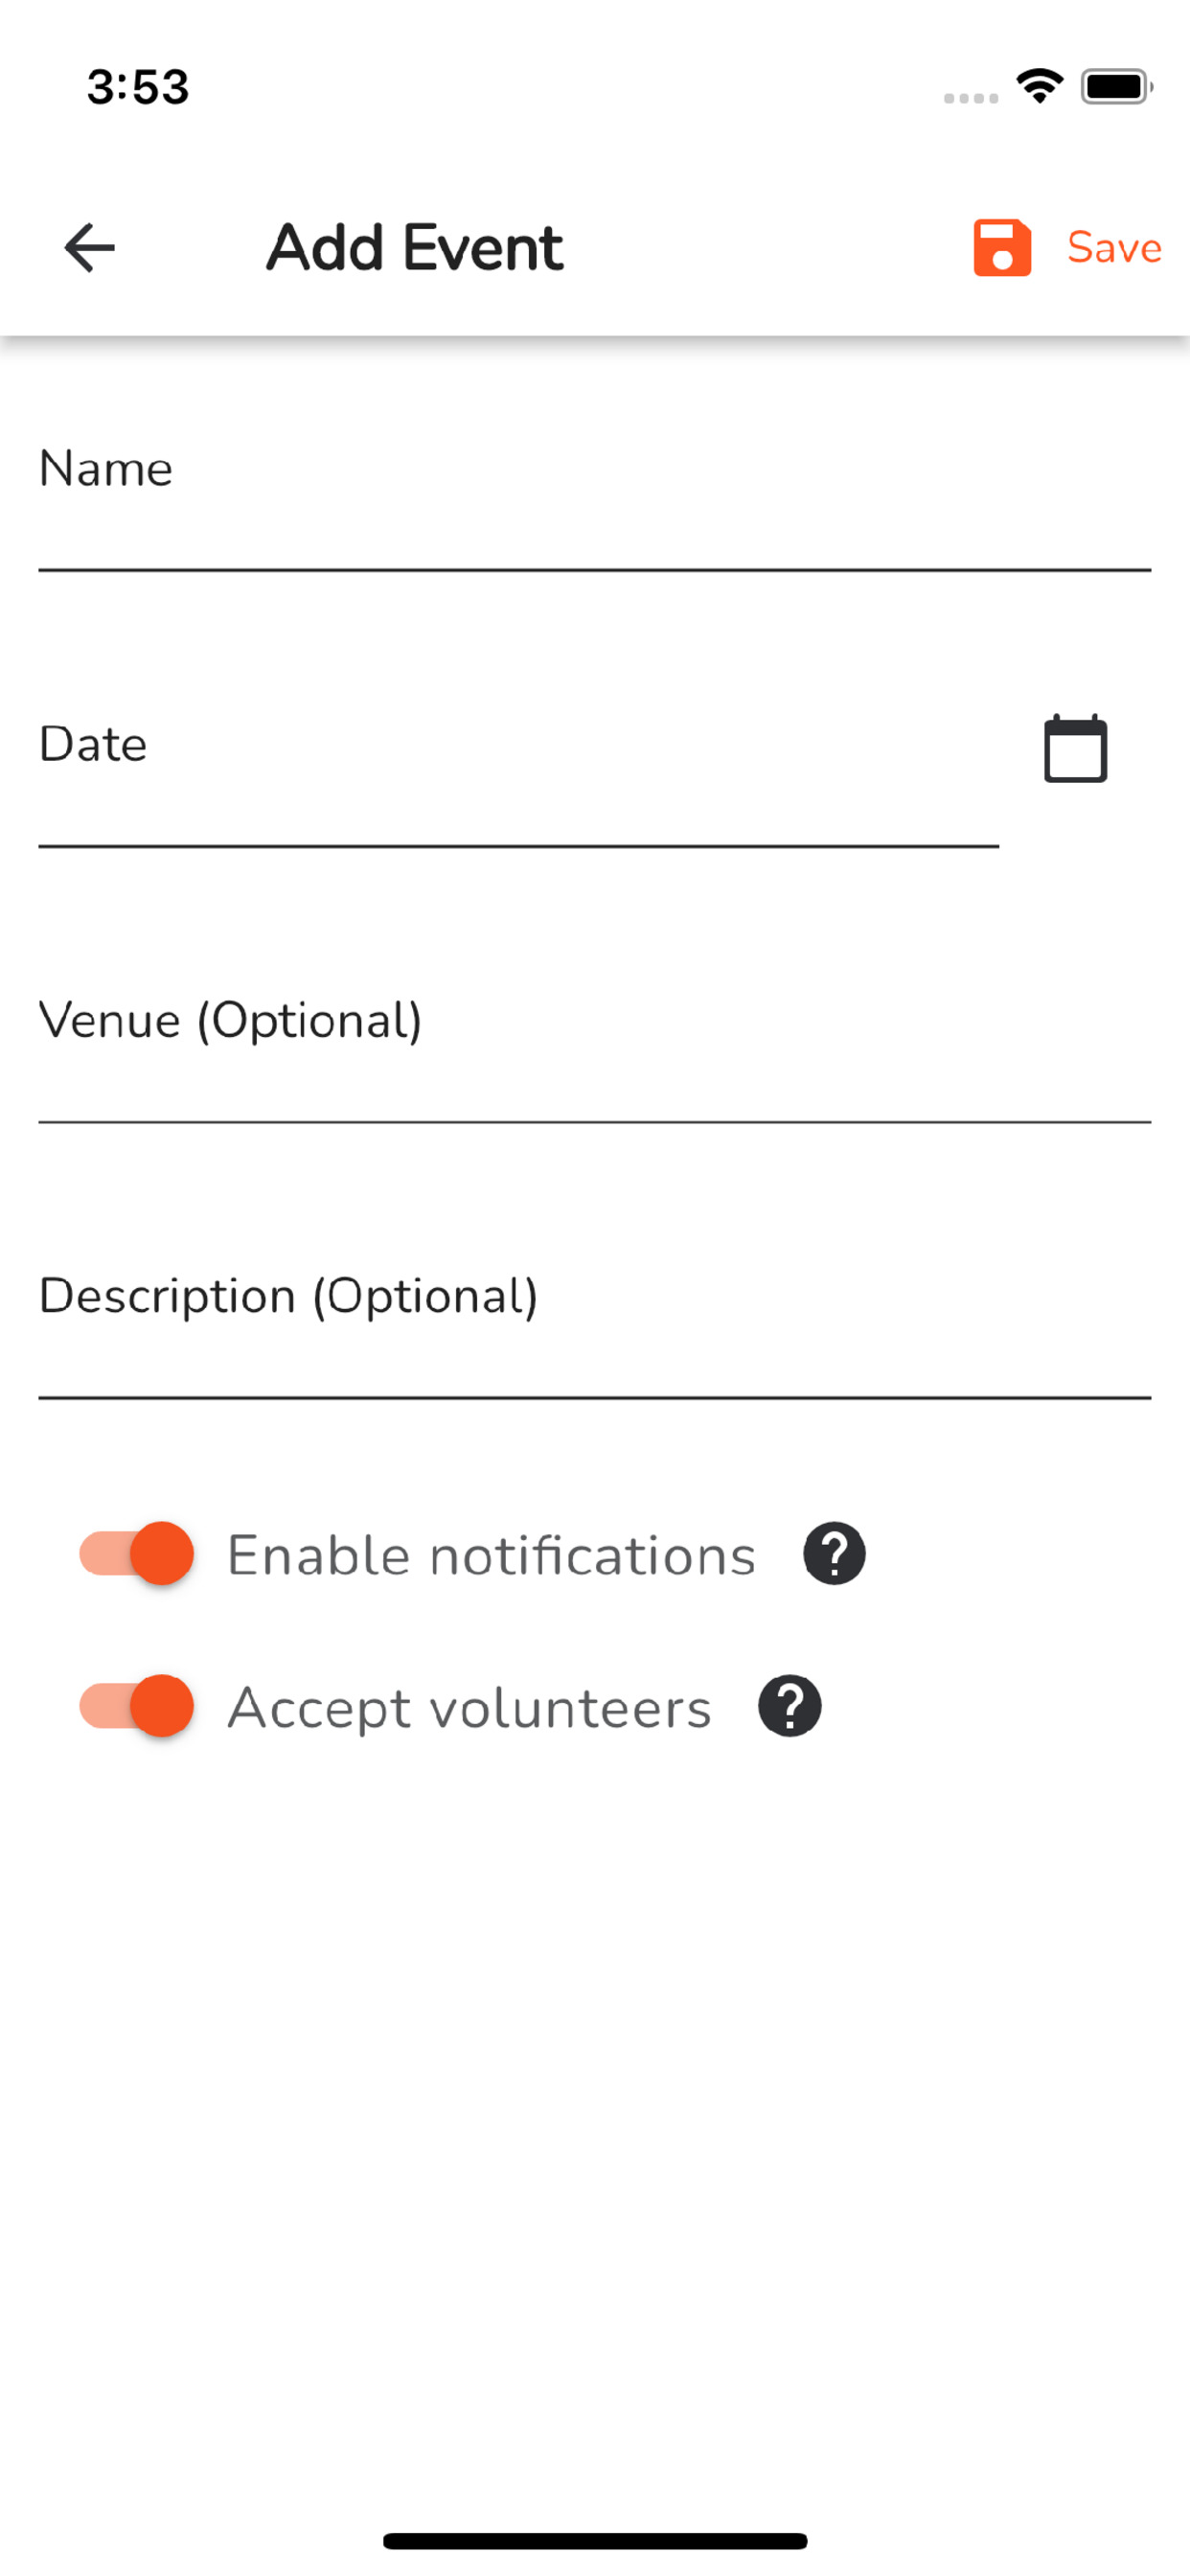The image size is (1190, 2576).
Task: Turn off the Enable notifications switch
Action: [136, 1554]
